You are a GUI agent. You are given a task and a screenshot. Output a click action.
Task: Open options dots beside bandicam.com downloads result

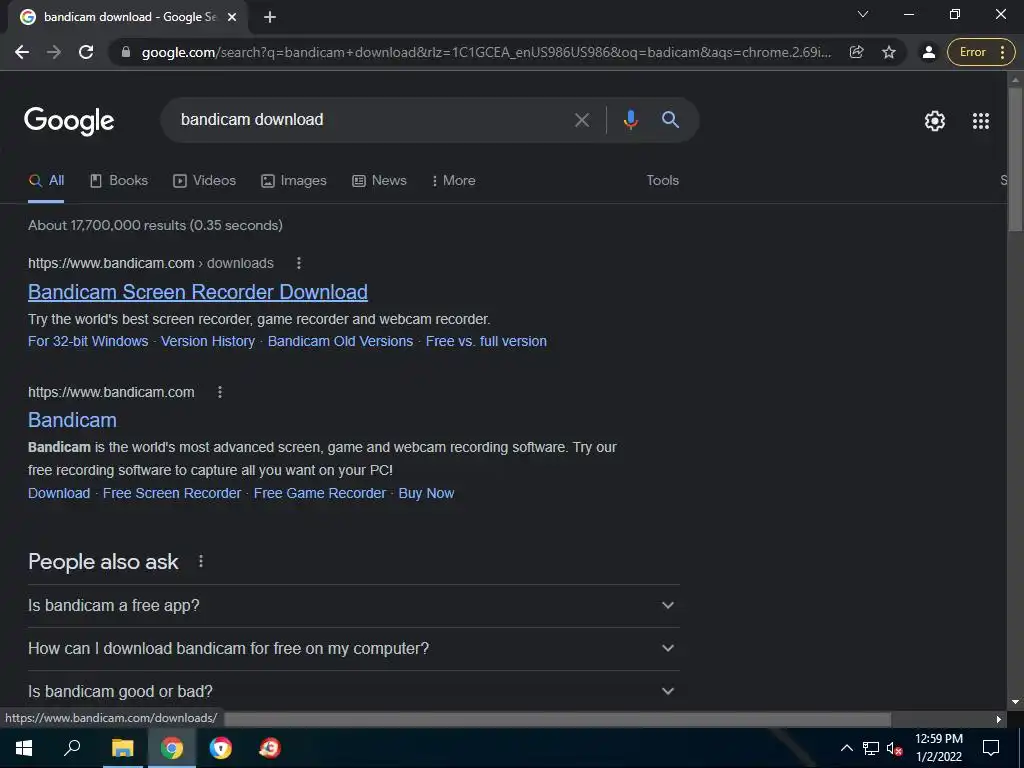(298, 263)
